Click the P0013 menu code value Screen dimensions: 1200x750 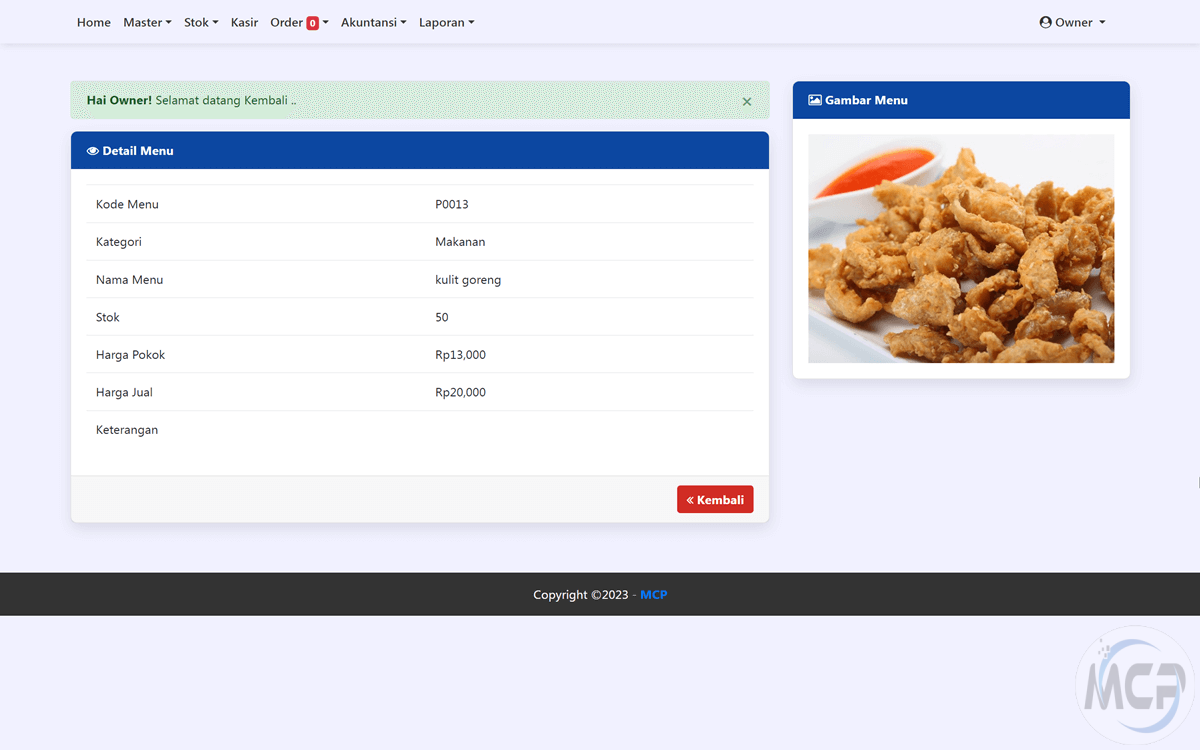tap(452, 204)
